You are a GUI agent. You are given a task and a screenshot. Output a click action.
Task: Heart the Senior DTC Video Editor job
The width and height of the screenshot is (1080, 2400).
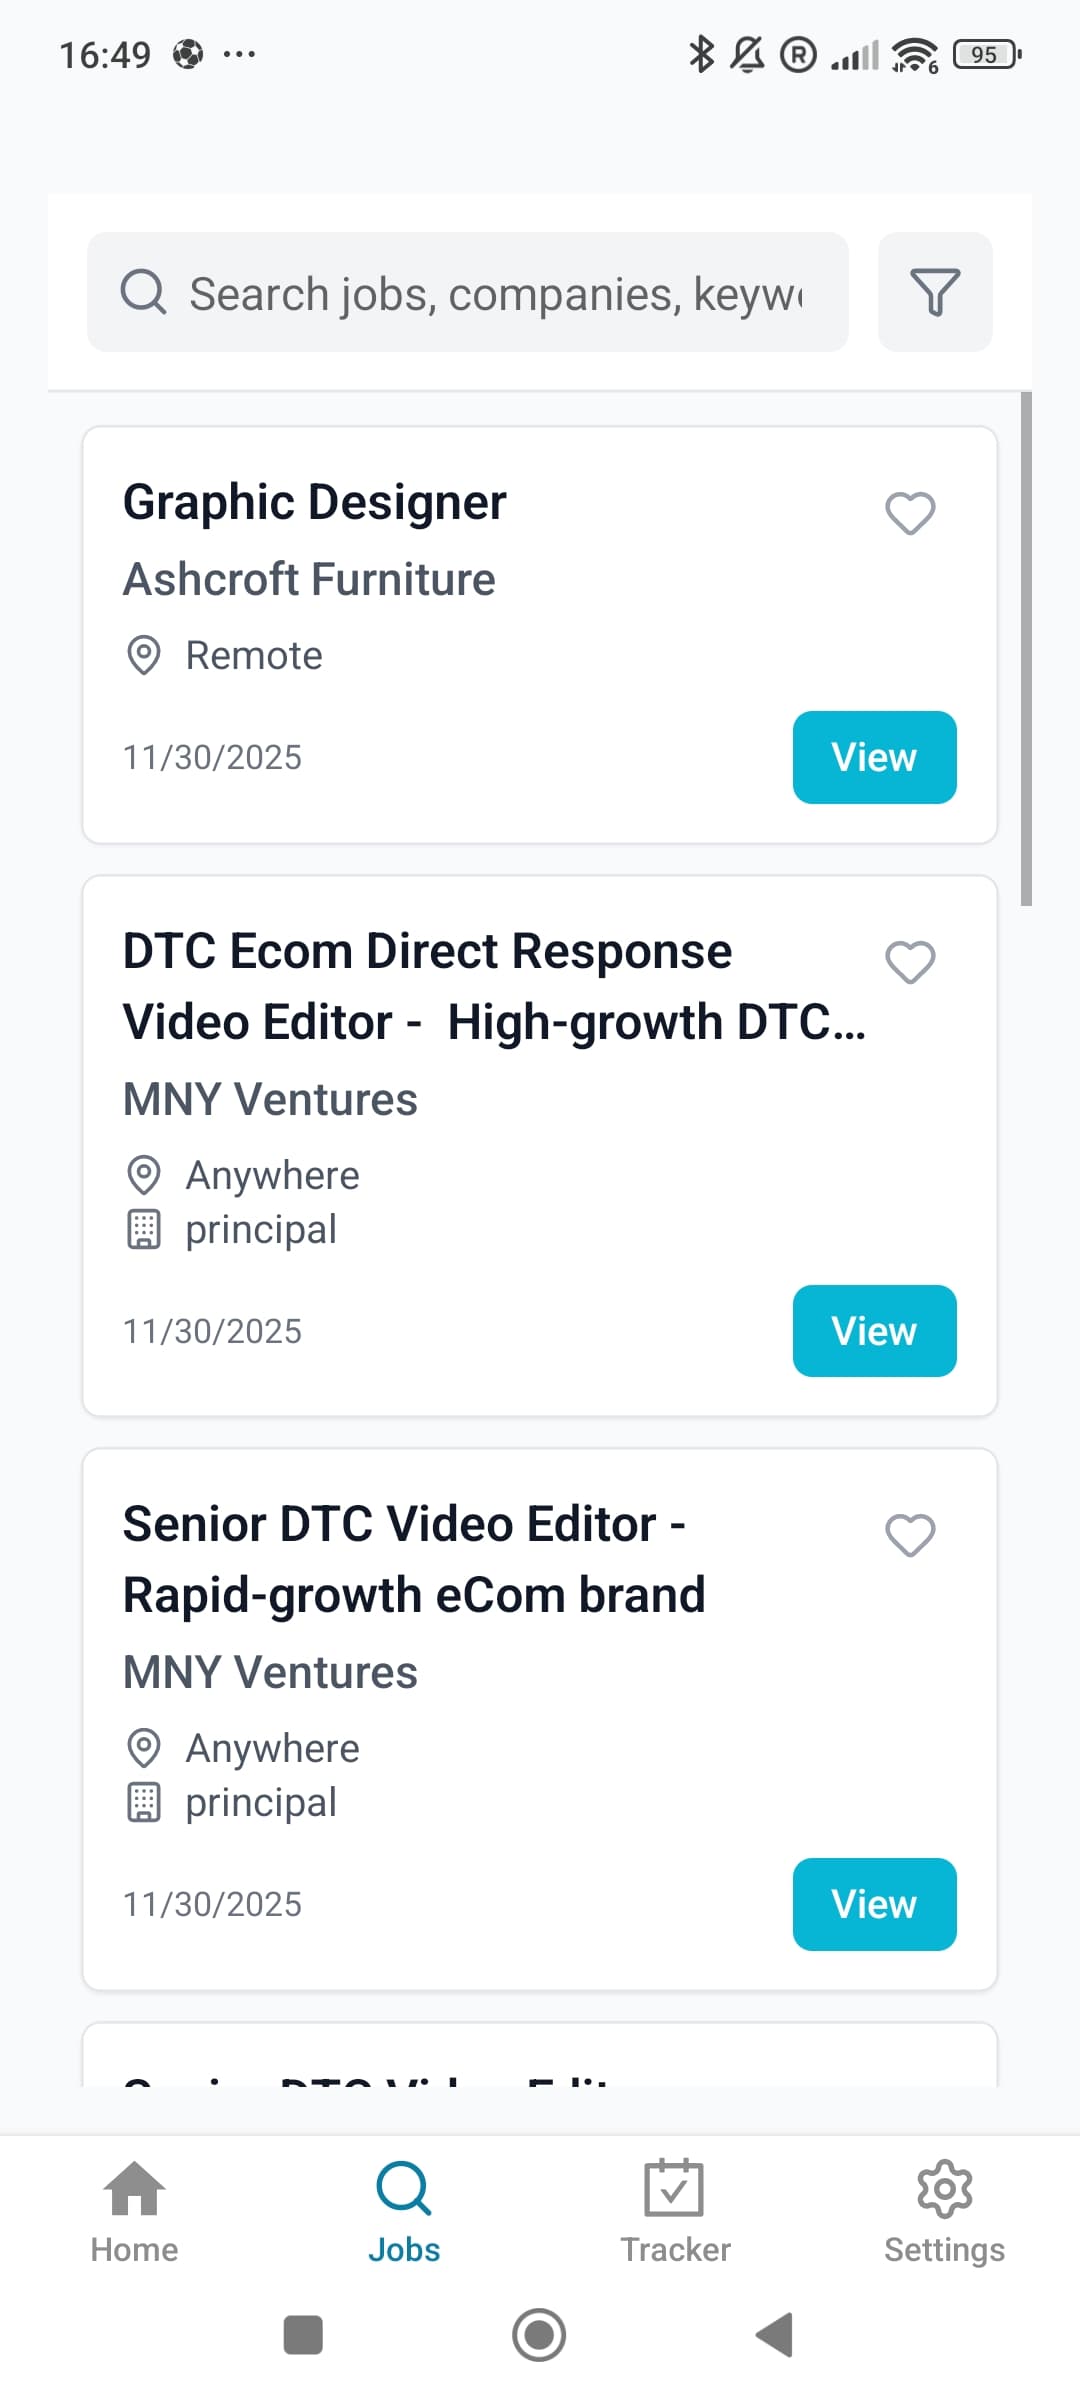(910, 1535)
